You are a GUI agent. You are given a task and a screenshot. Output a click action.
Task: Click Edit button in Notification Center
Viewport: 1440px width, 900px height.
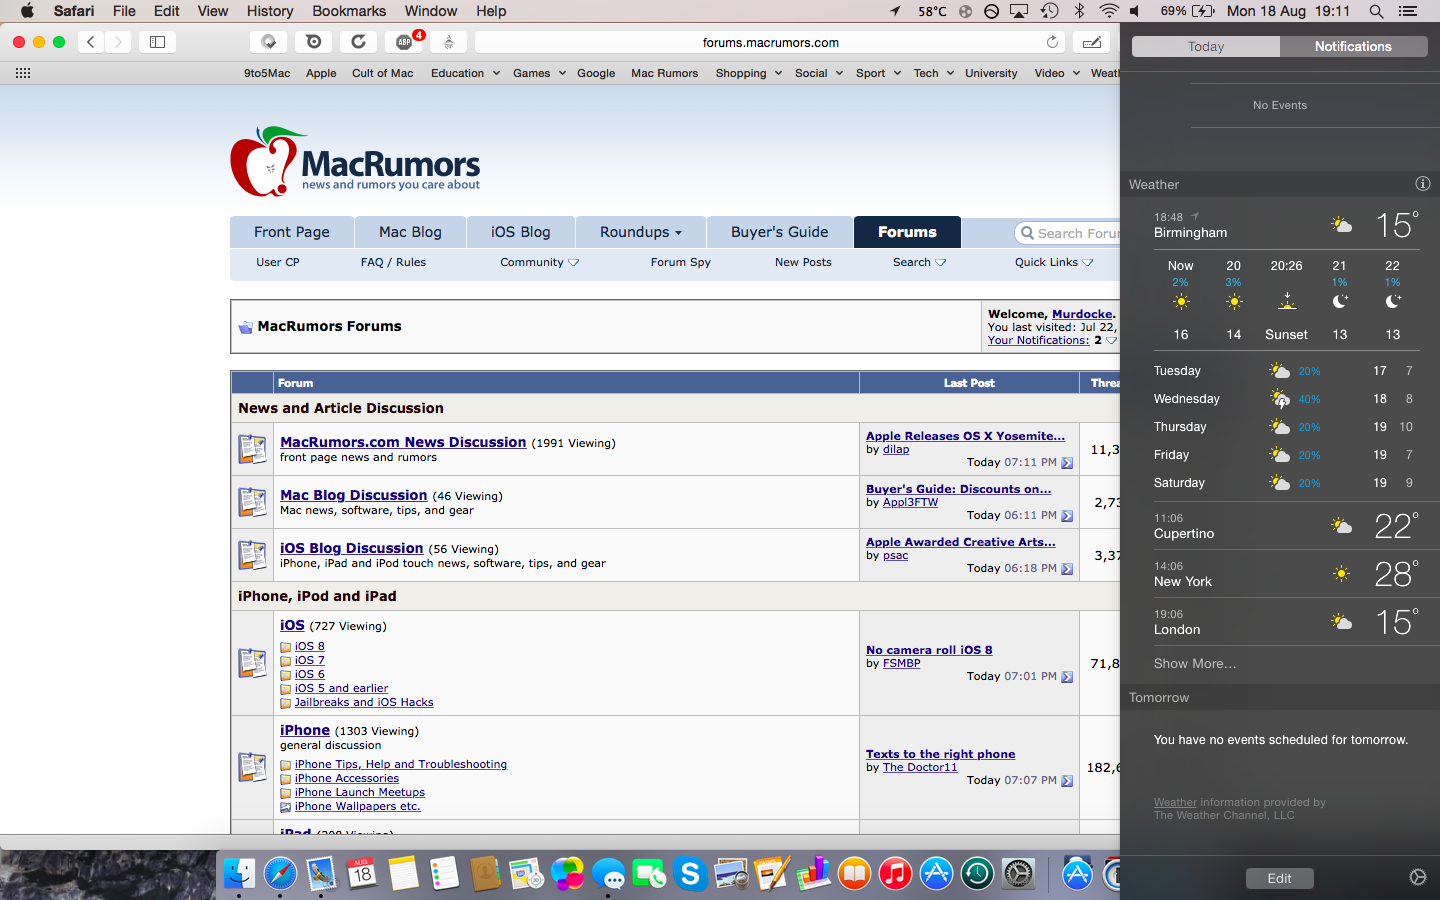[1280, 878]
